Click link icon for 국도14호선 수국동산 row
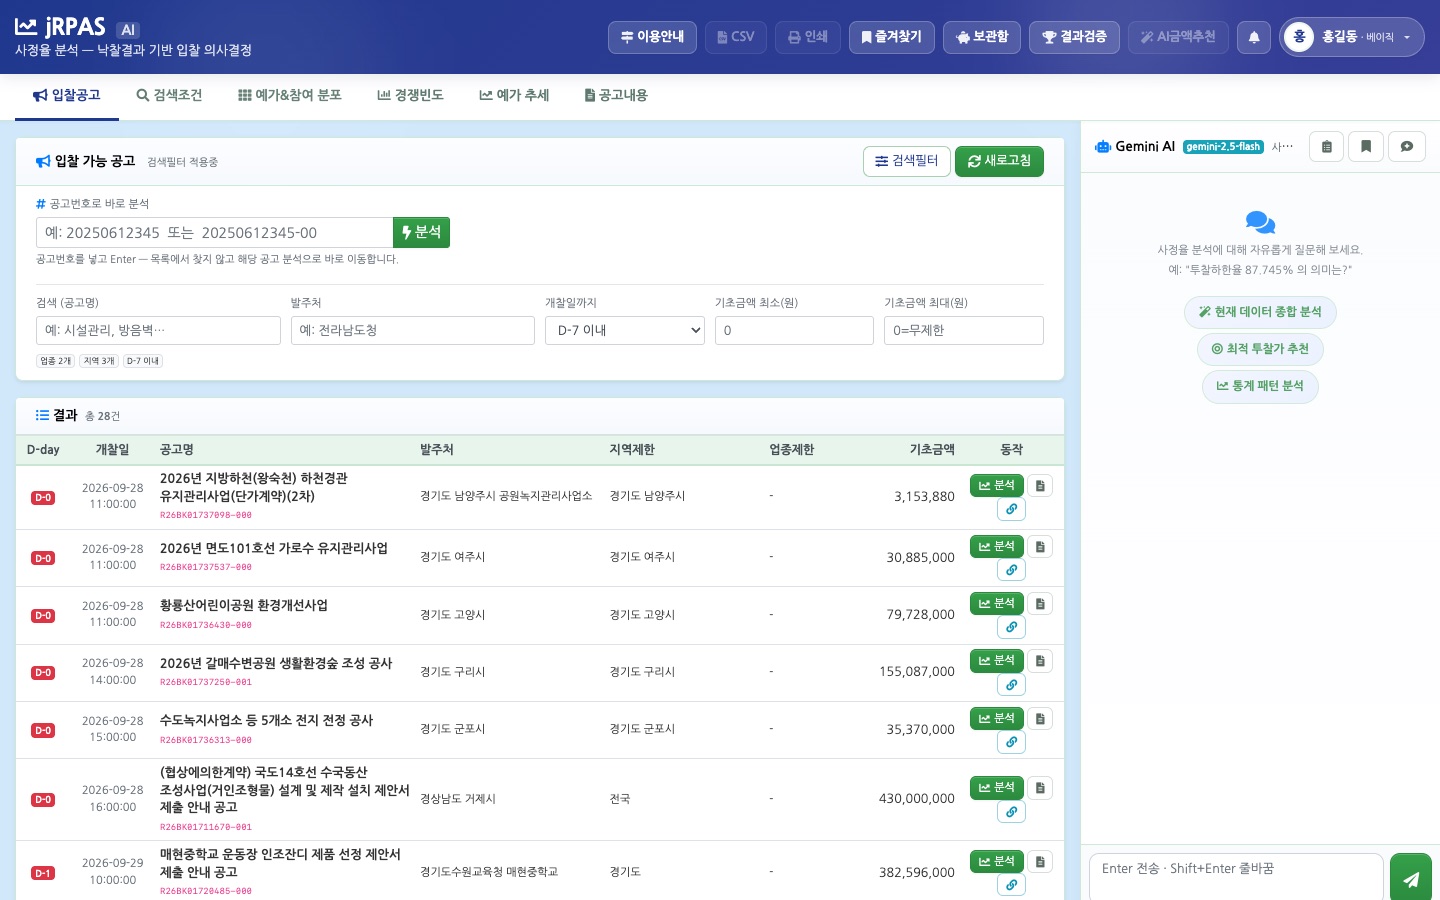 click(x=1011, y=812)
